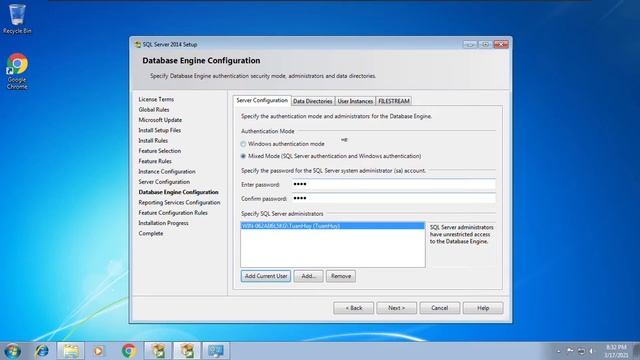Proceed with the Next > button
640x360 pixels.
pos(396,308)
